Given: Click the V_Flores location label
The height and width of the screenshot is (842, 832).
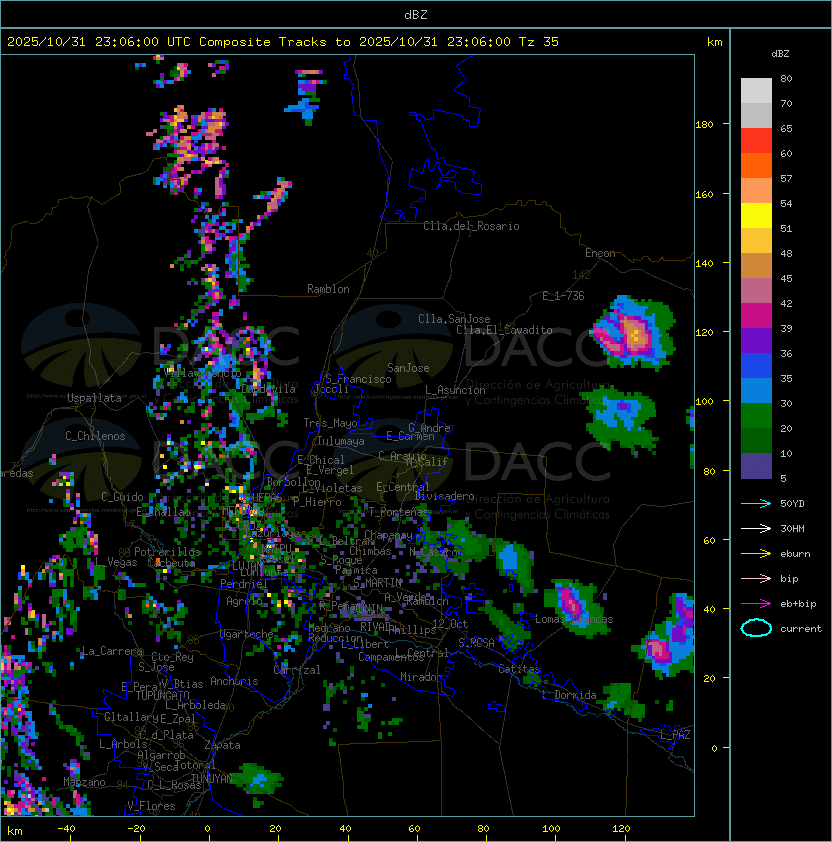Looking at the screenshot, I should [151, 806].
